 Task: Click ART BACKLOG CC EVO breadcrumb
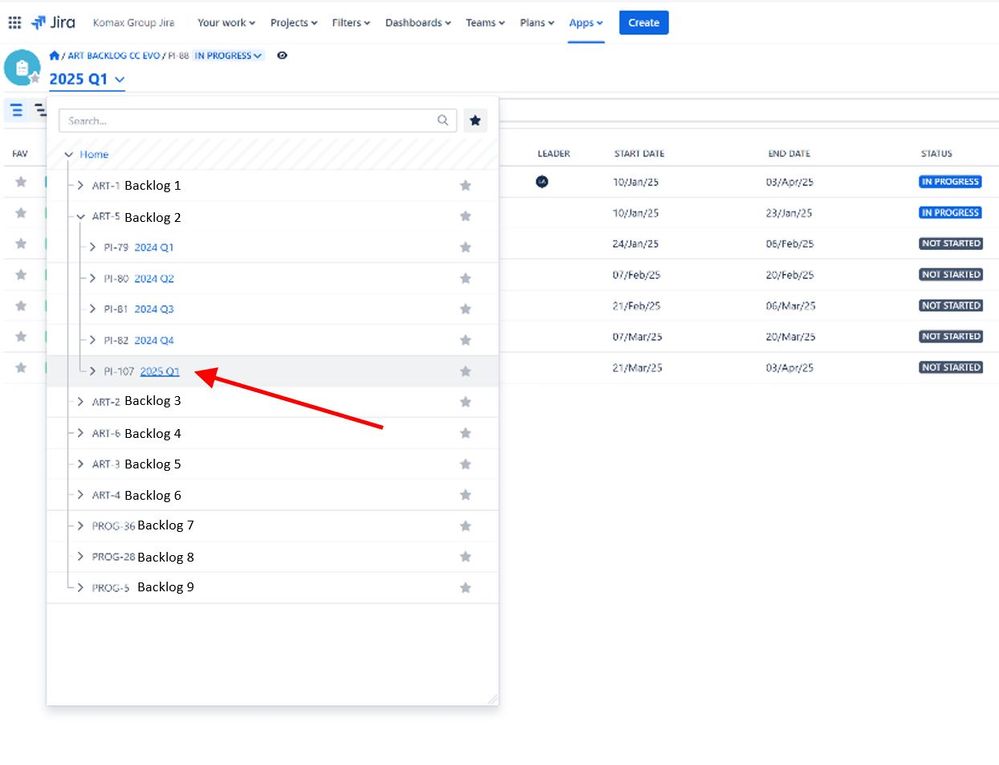click(x=114, y=55)
